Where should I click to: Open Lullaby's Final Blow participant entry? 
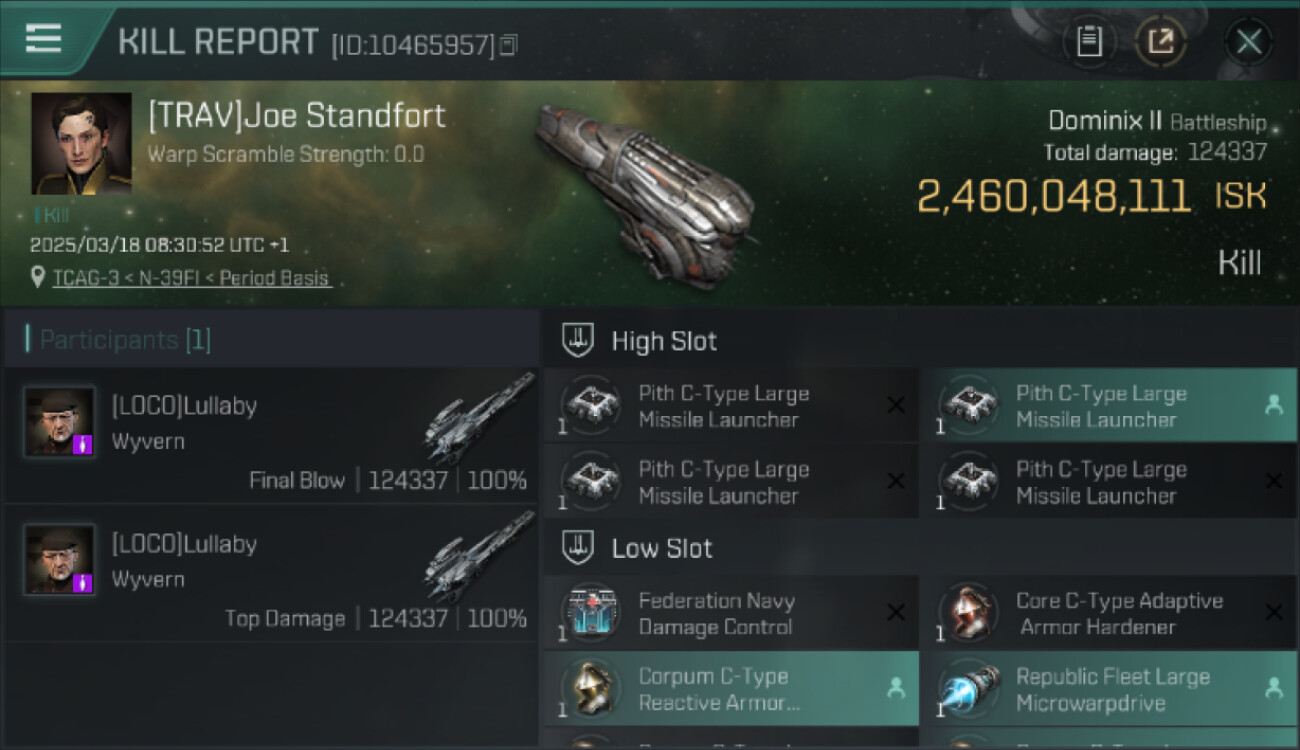click(272, 435)
